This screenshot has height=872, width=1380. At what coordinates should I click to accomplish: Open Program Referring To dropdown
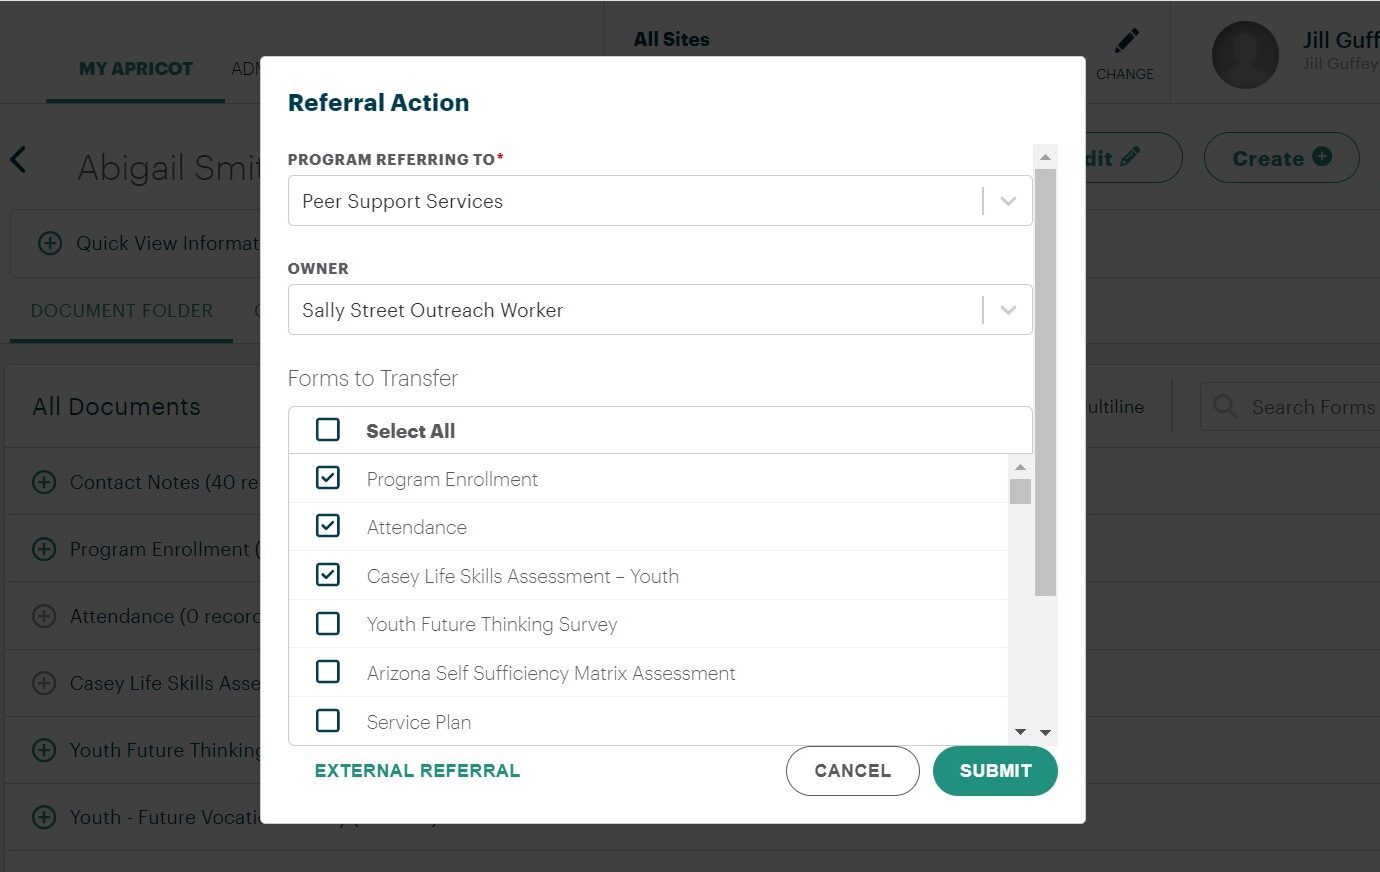(1008, 201)
